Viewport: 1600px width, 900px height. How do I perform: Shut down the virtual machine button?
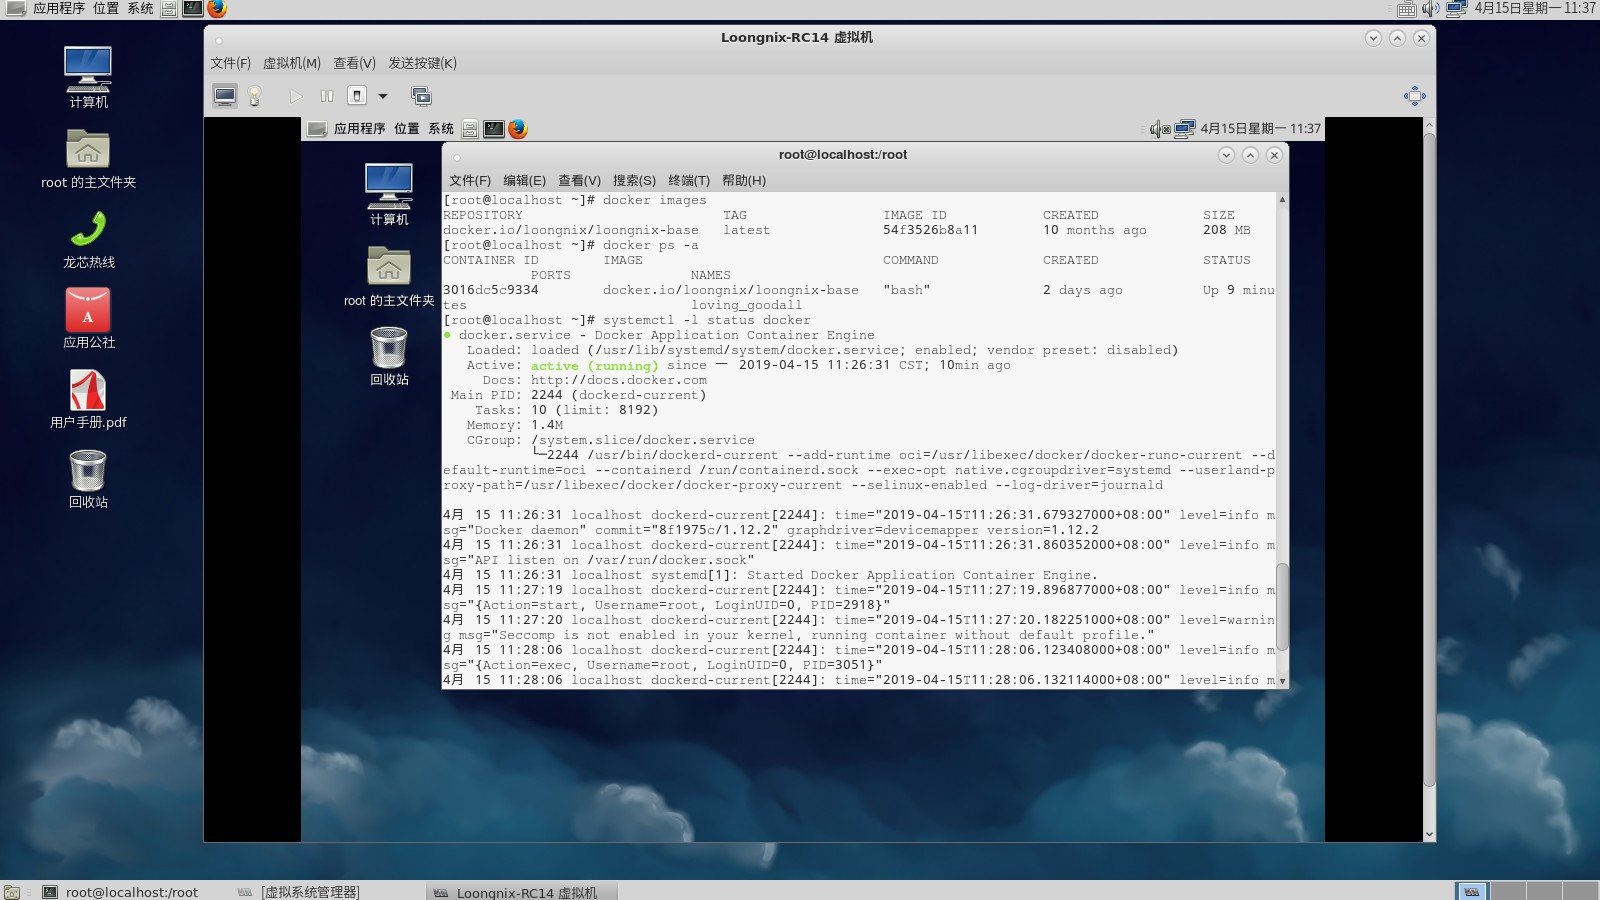(357, 96)
